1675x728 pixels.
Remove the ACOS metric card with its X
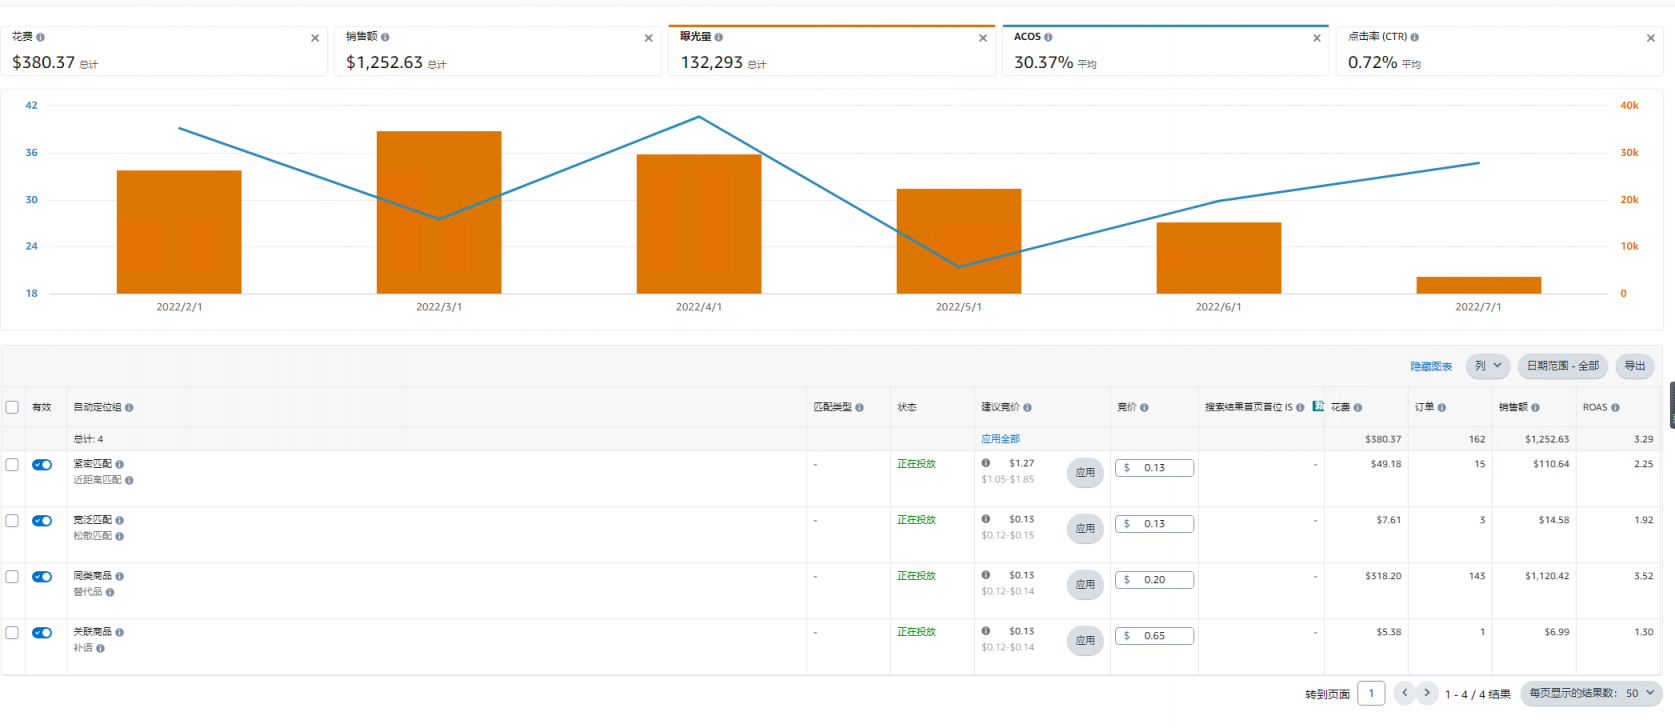1317,38
